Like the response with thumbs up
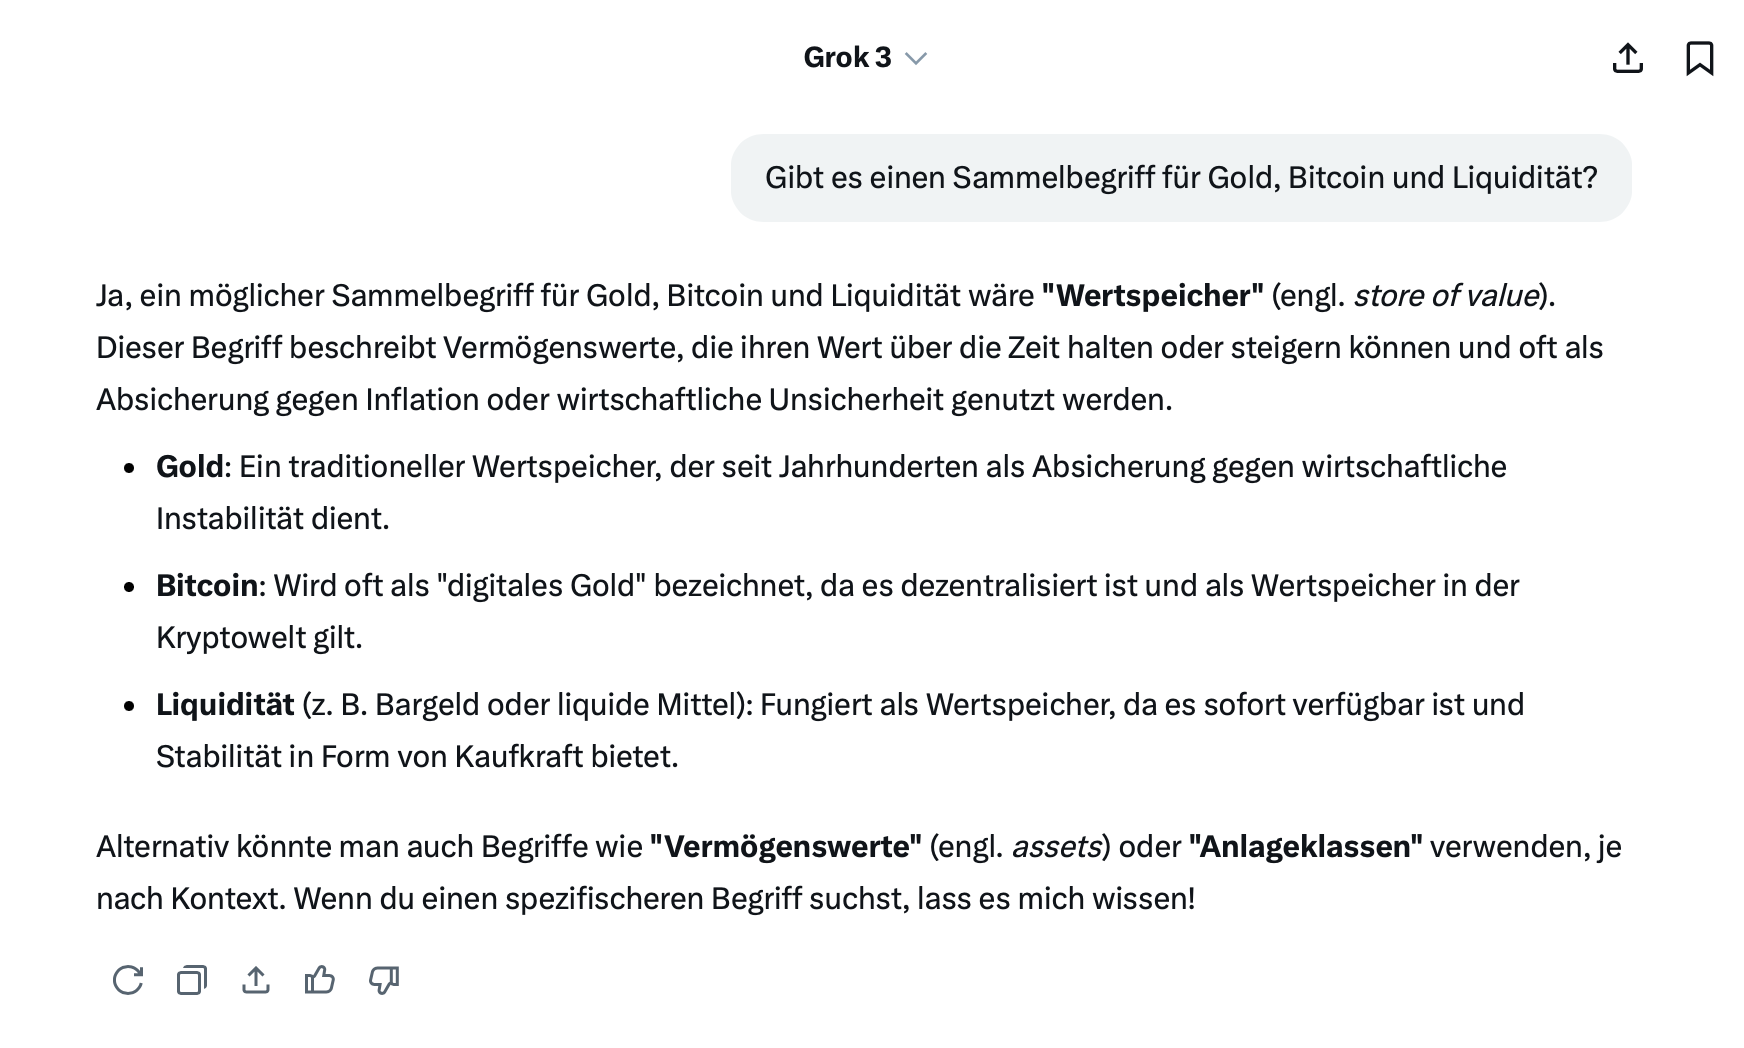The width and height of the screenshot is (1744, 1048). [x=320, y=980]
